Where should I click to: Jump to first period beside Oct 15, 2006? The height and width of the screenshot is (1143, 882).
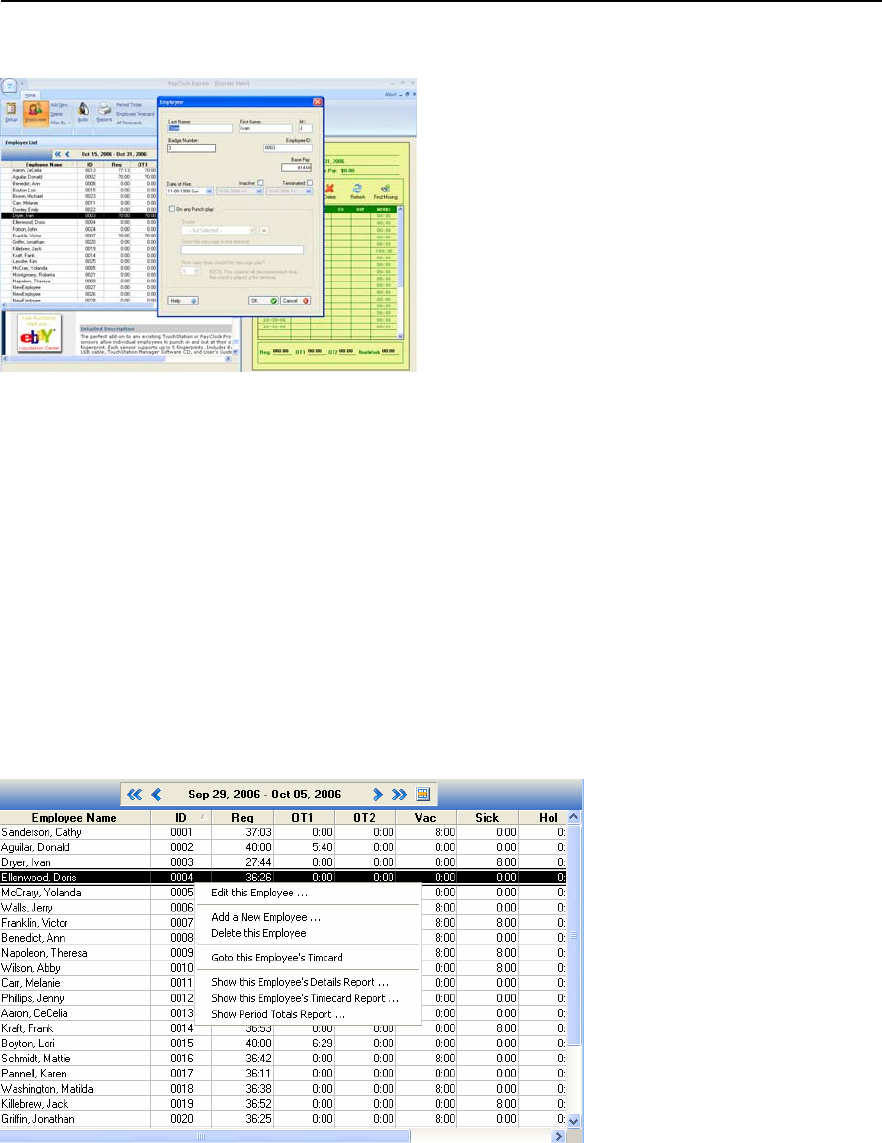(x=58, y=155)
